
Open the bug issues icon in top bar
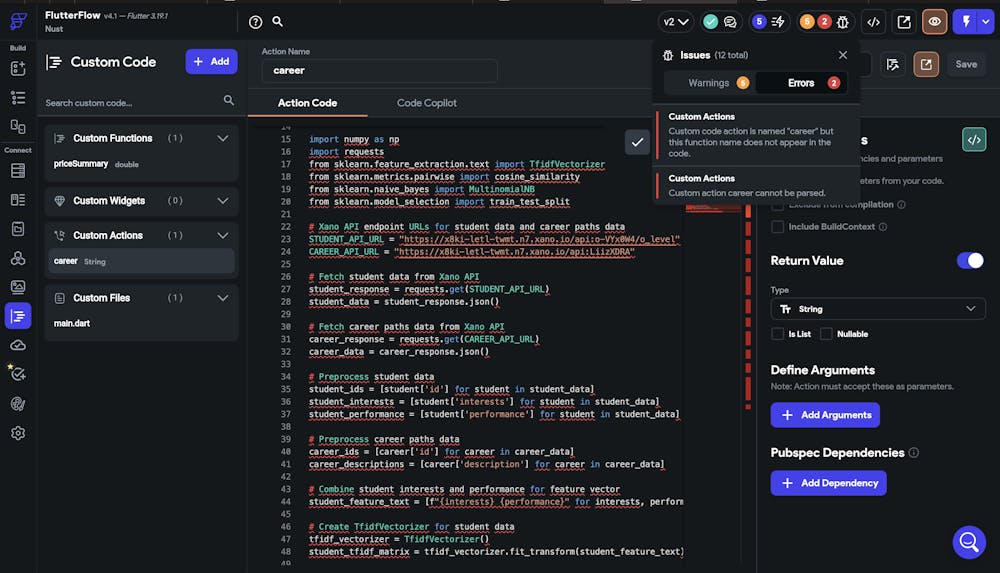(844, 22)
